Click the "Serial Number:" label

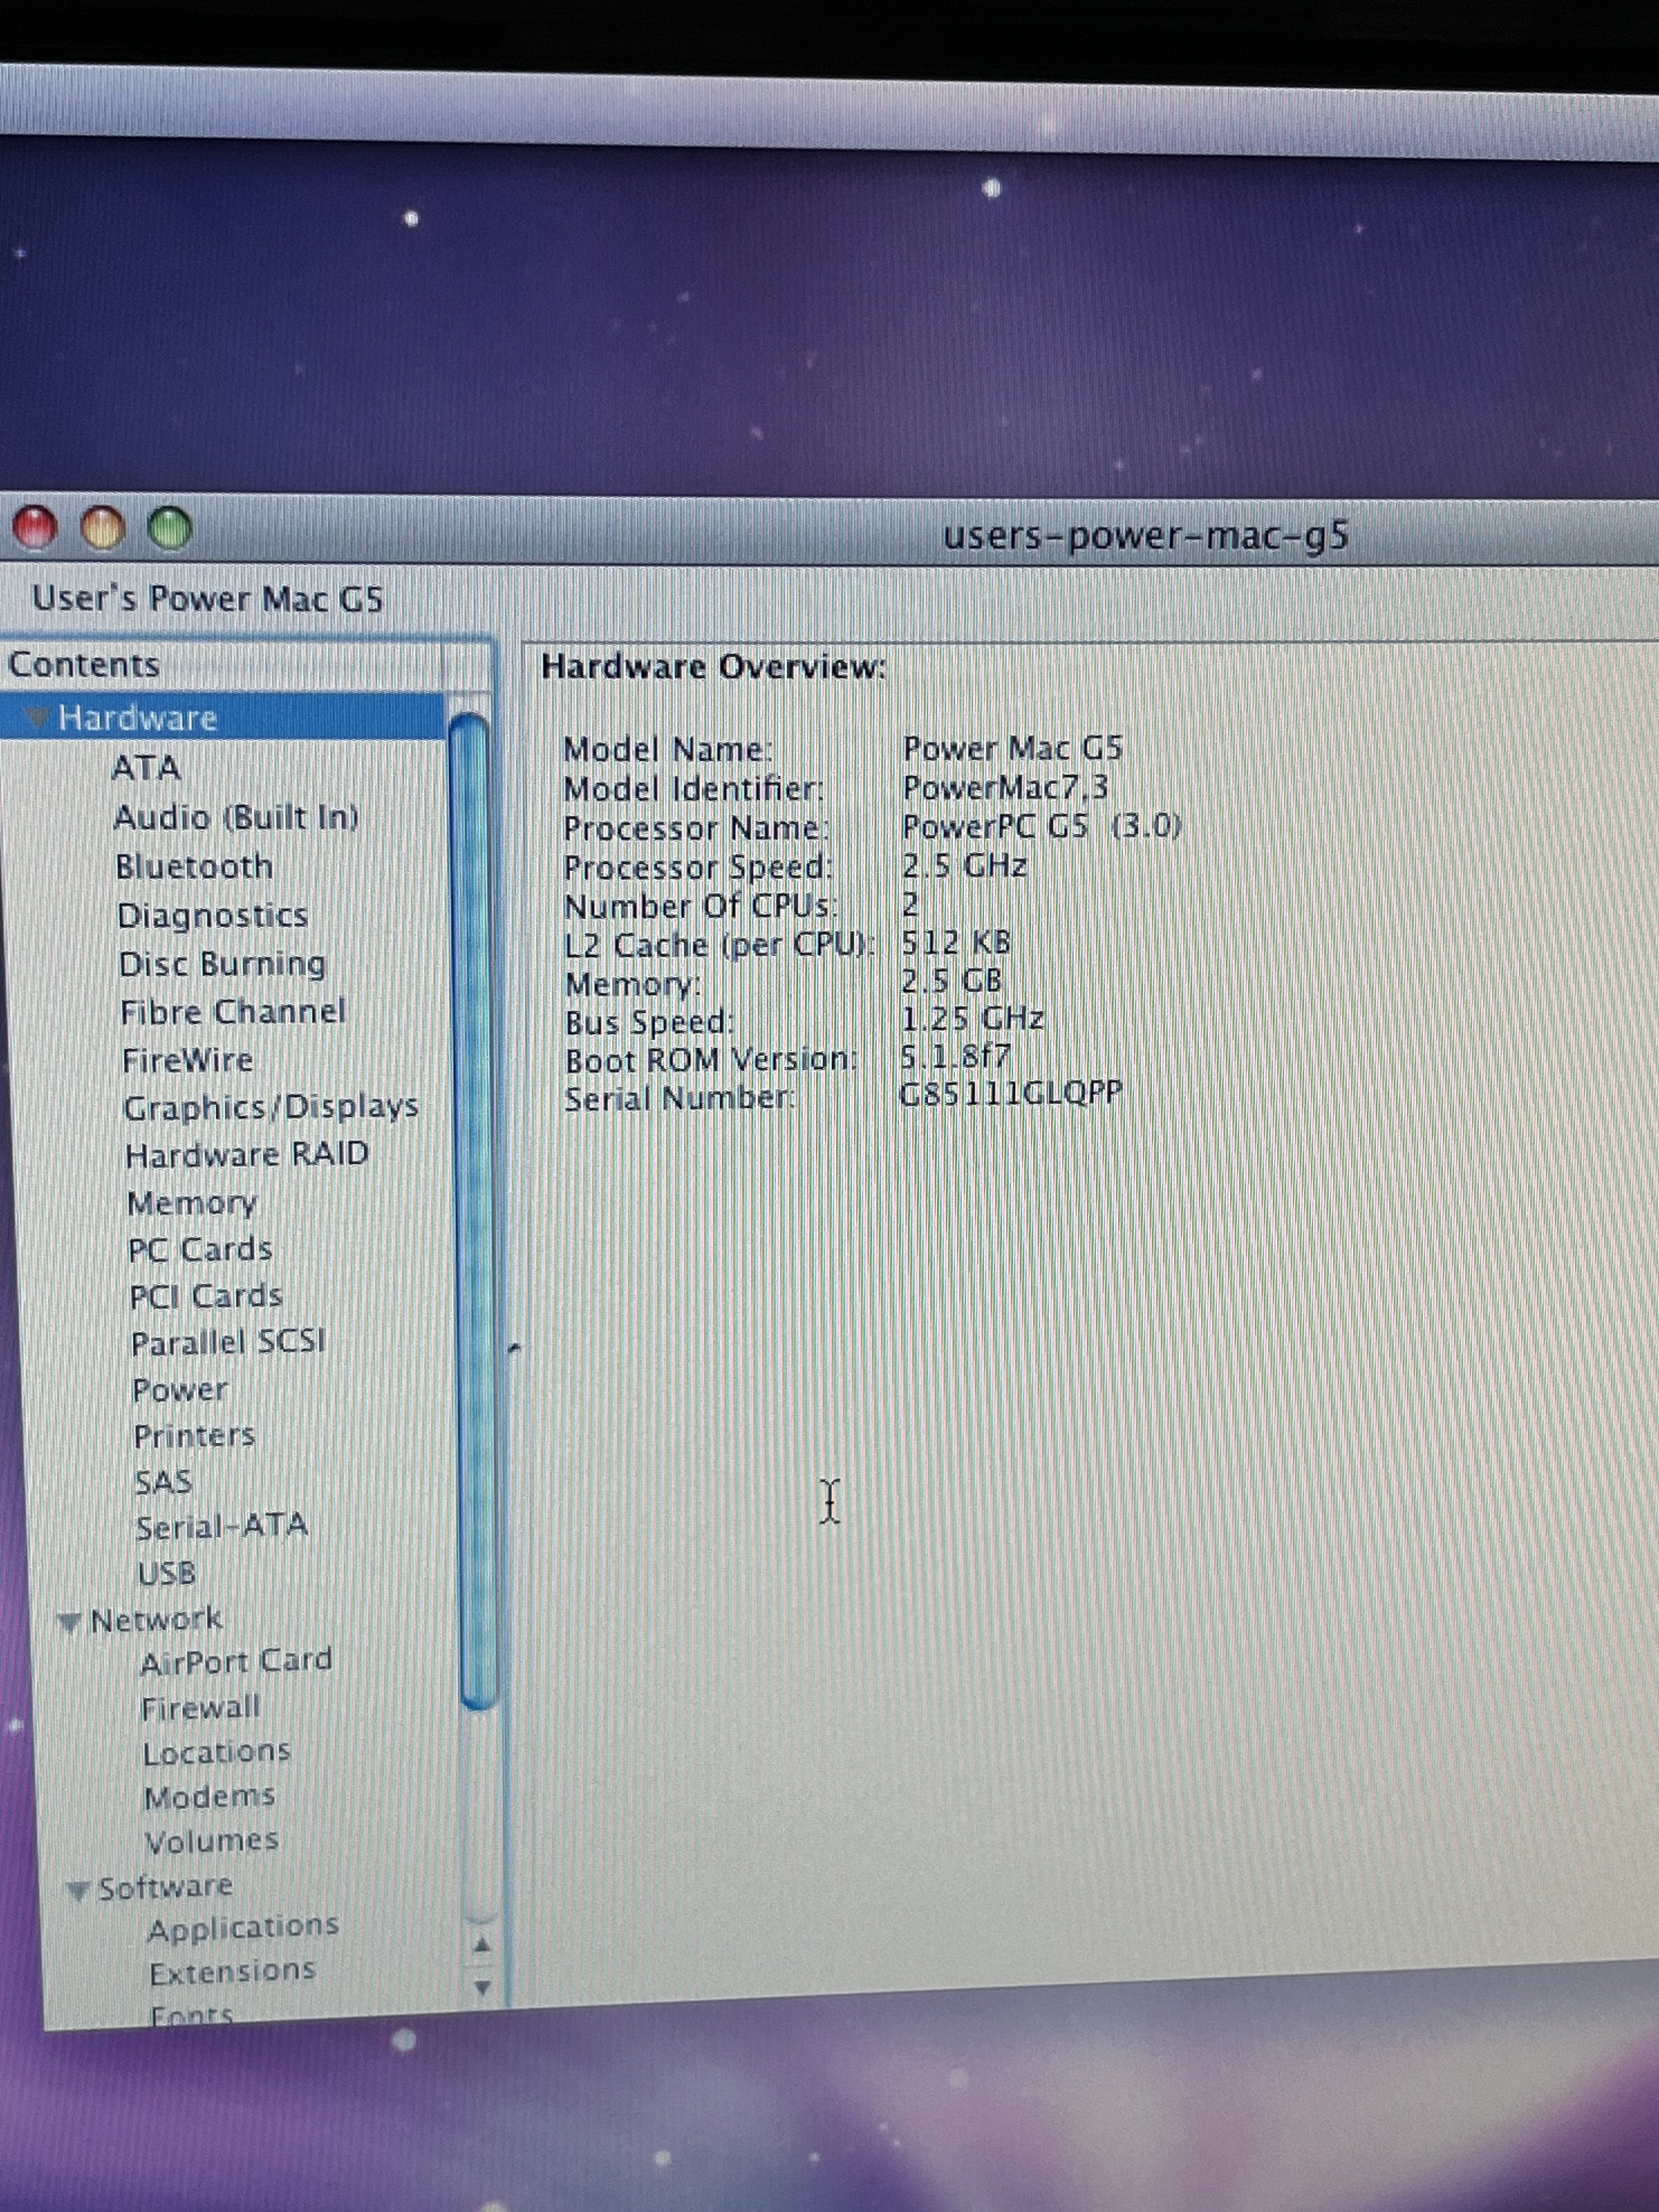tap(680, 1099)
